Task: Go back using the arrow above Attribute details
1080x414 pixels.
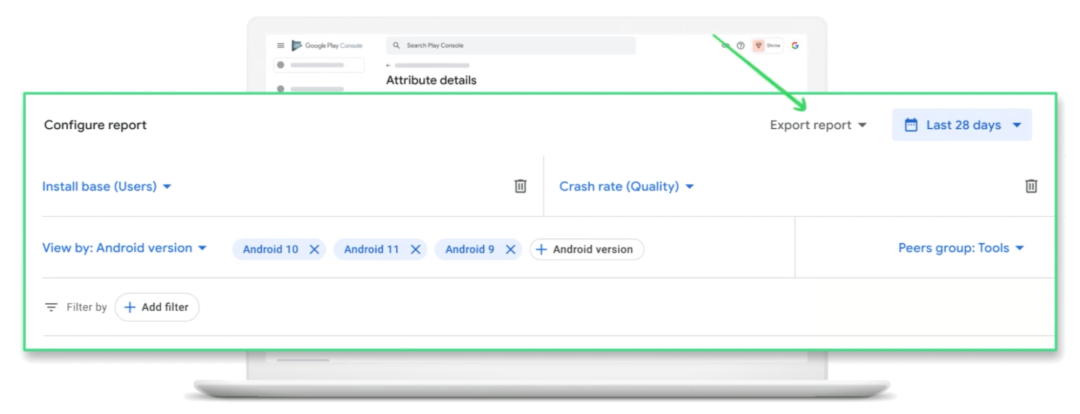Action: (x=388, y=65)
